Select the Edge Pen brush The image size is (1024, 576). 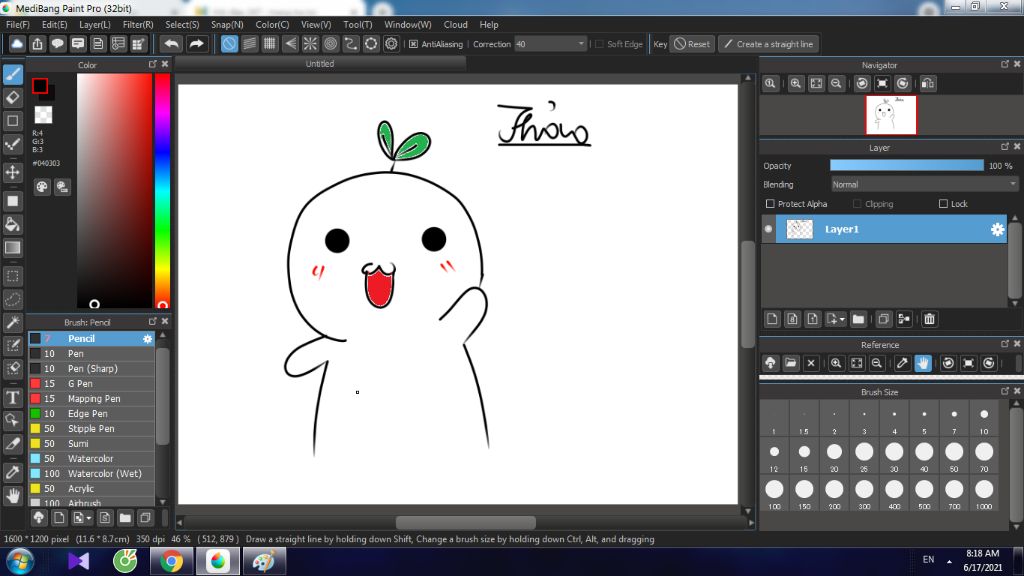91,413
